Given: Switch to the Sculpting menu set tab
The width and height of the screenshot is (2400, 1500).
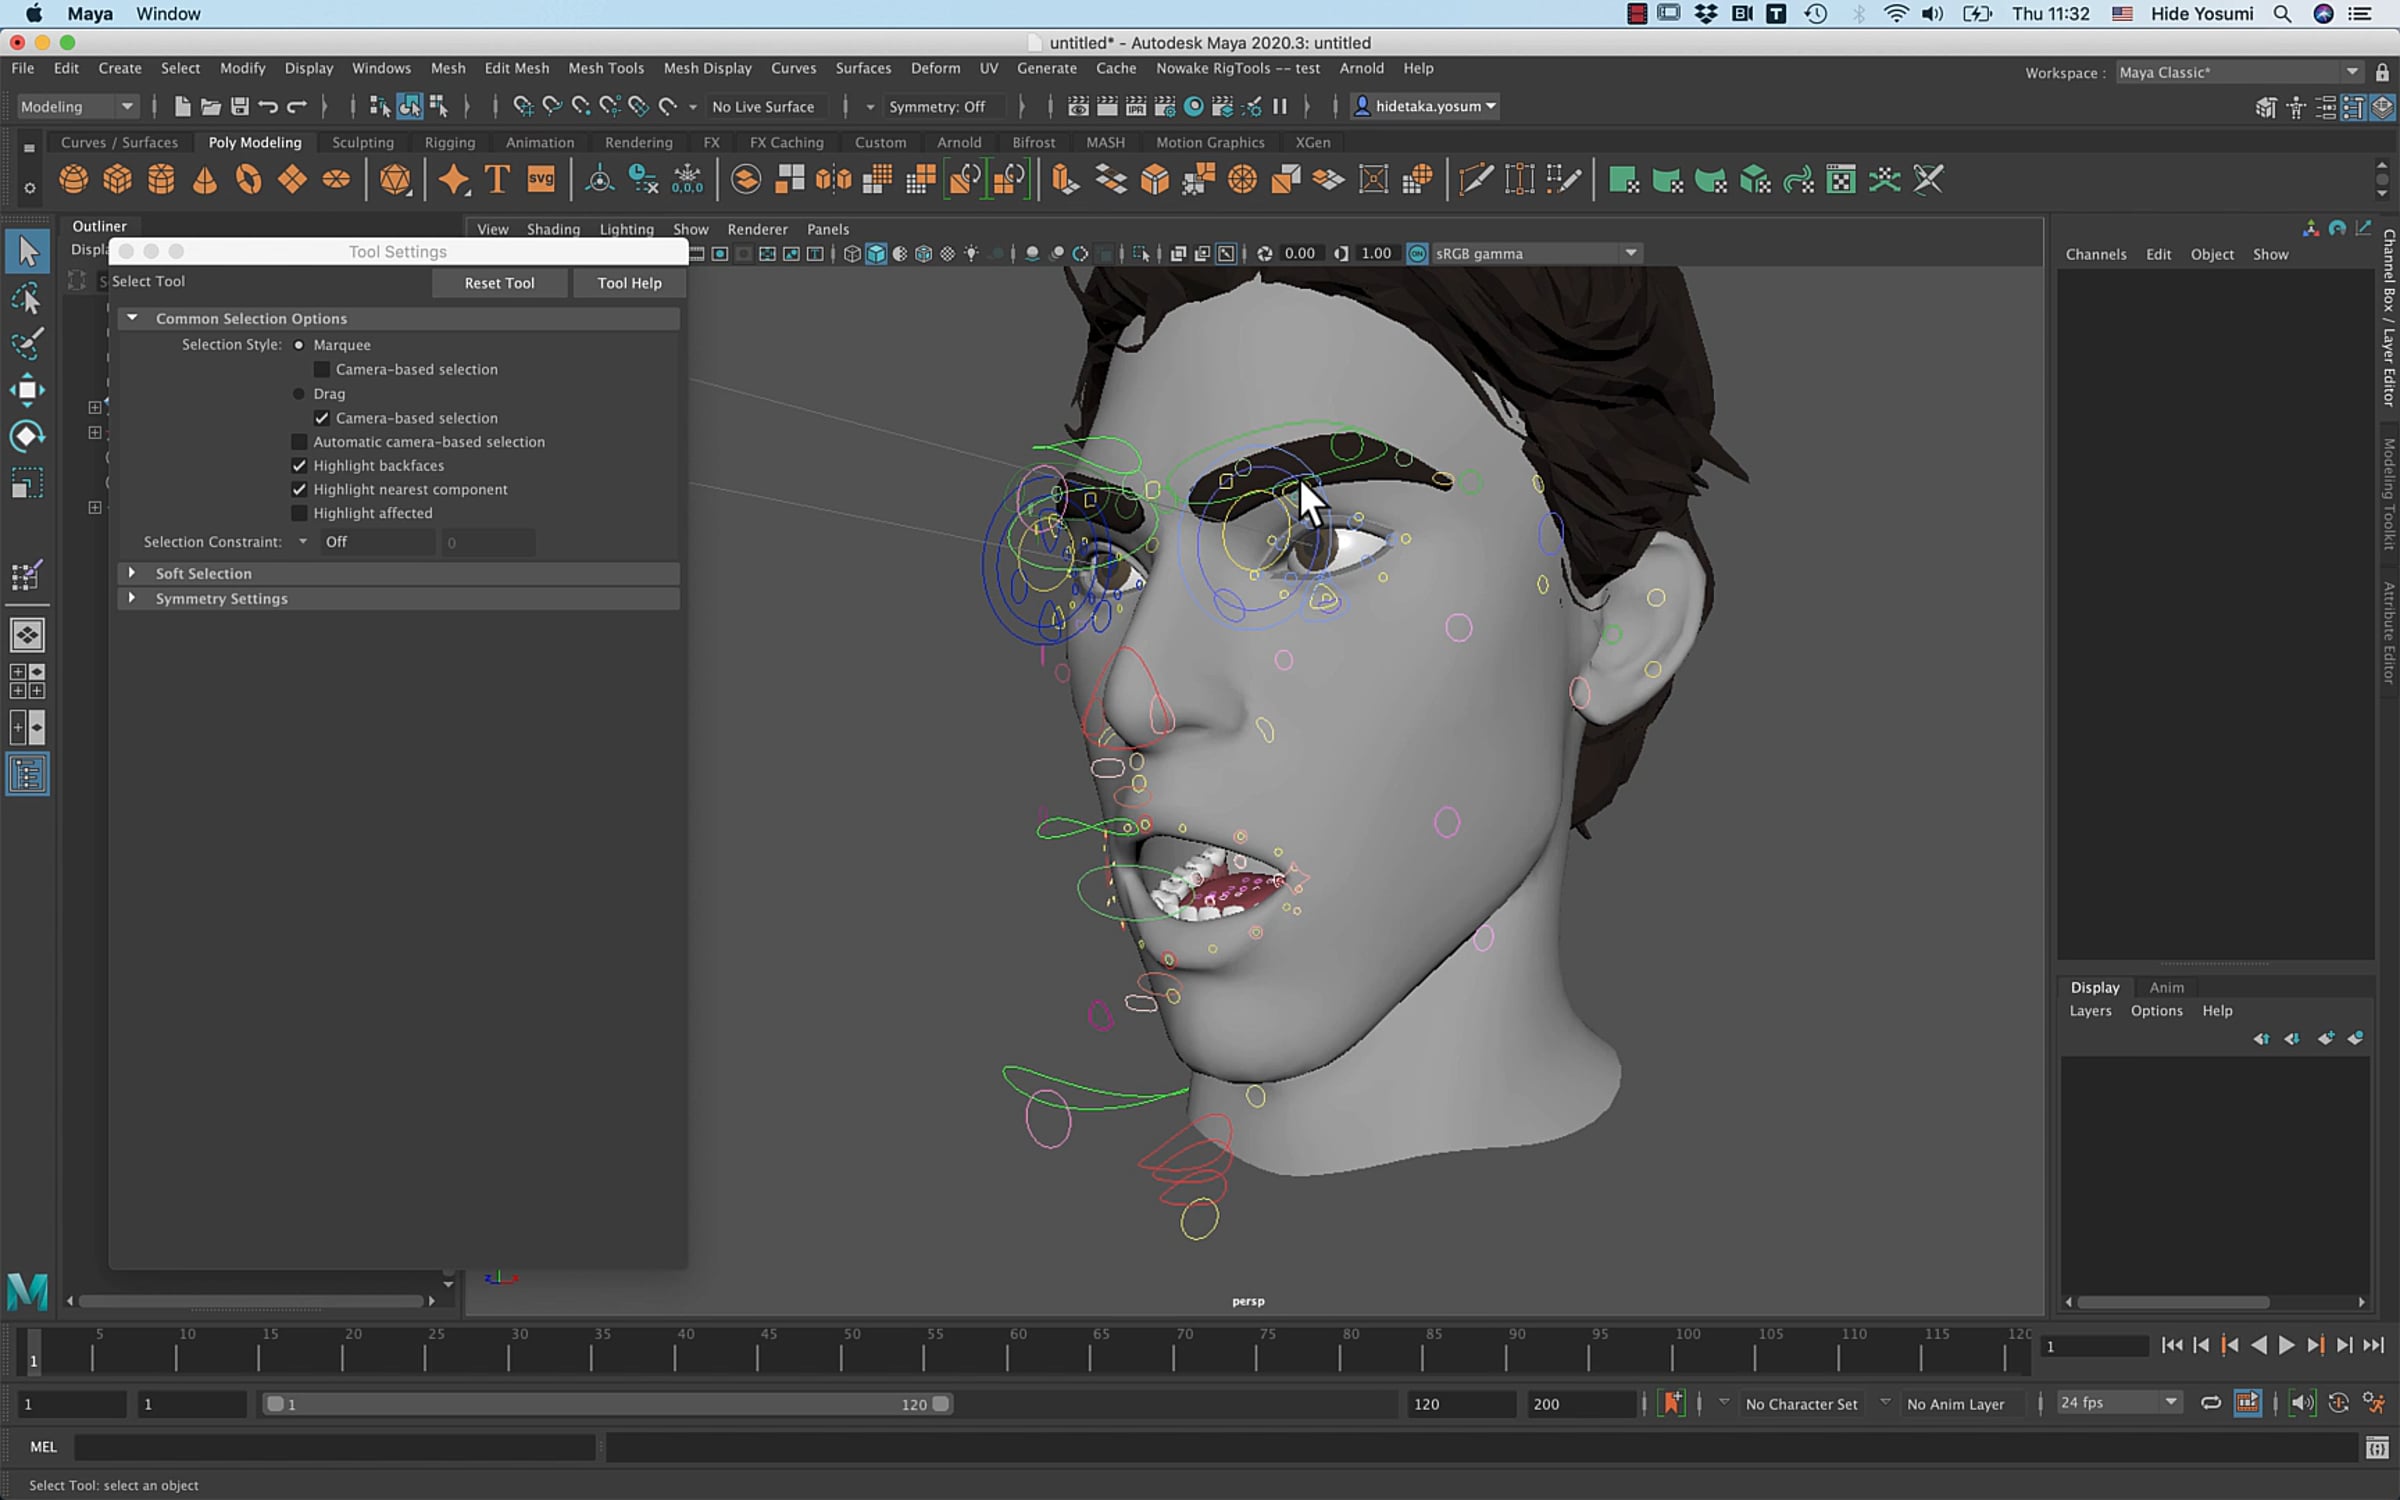Looking at the screenshot, I should pos(363,142).
